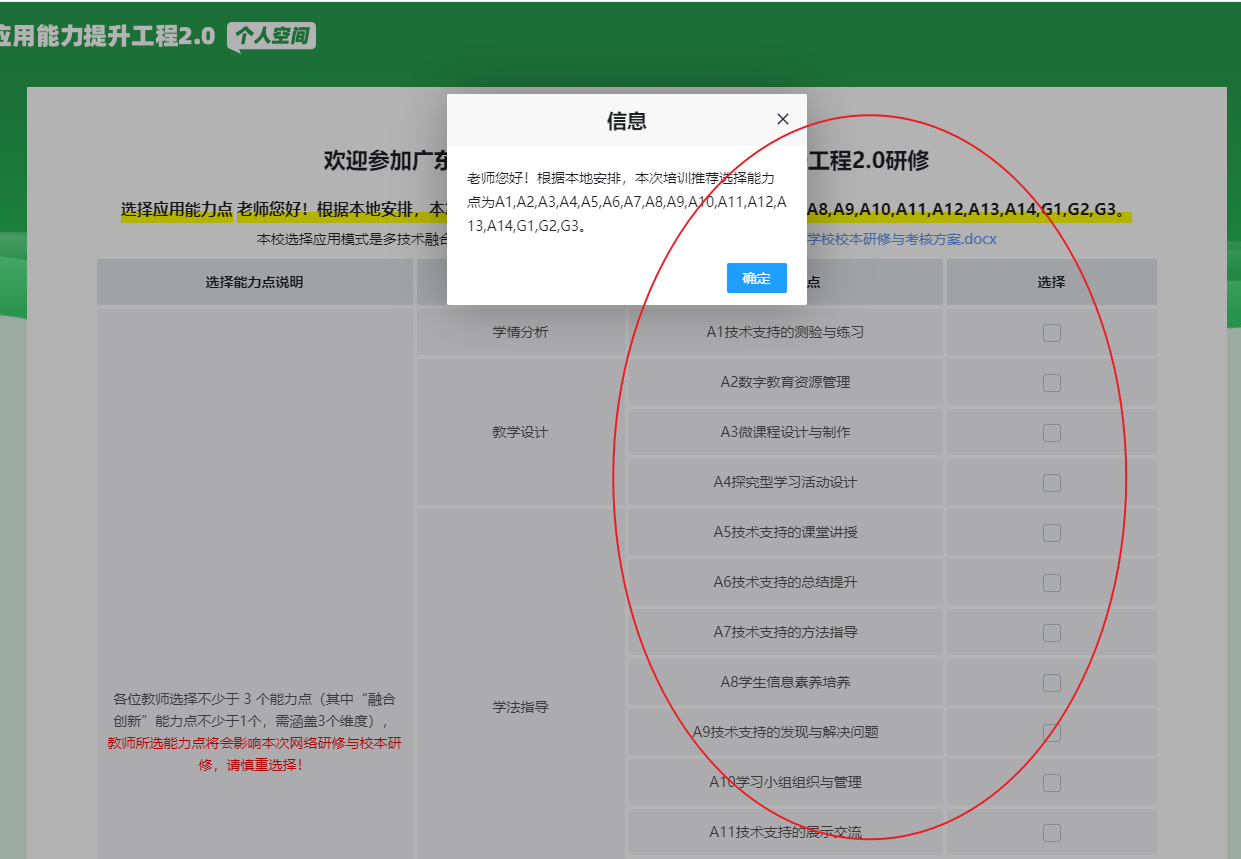Image resolution: width=1241 pixels, height=859 pixels.
Task: Check the A3微课程设计与制作 checkbox
Action: [x=1052, y=433]
